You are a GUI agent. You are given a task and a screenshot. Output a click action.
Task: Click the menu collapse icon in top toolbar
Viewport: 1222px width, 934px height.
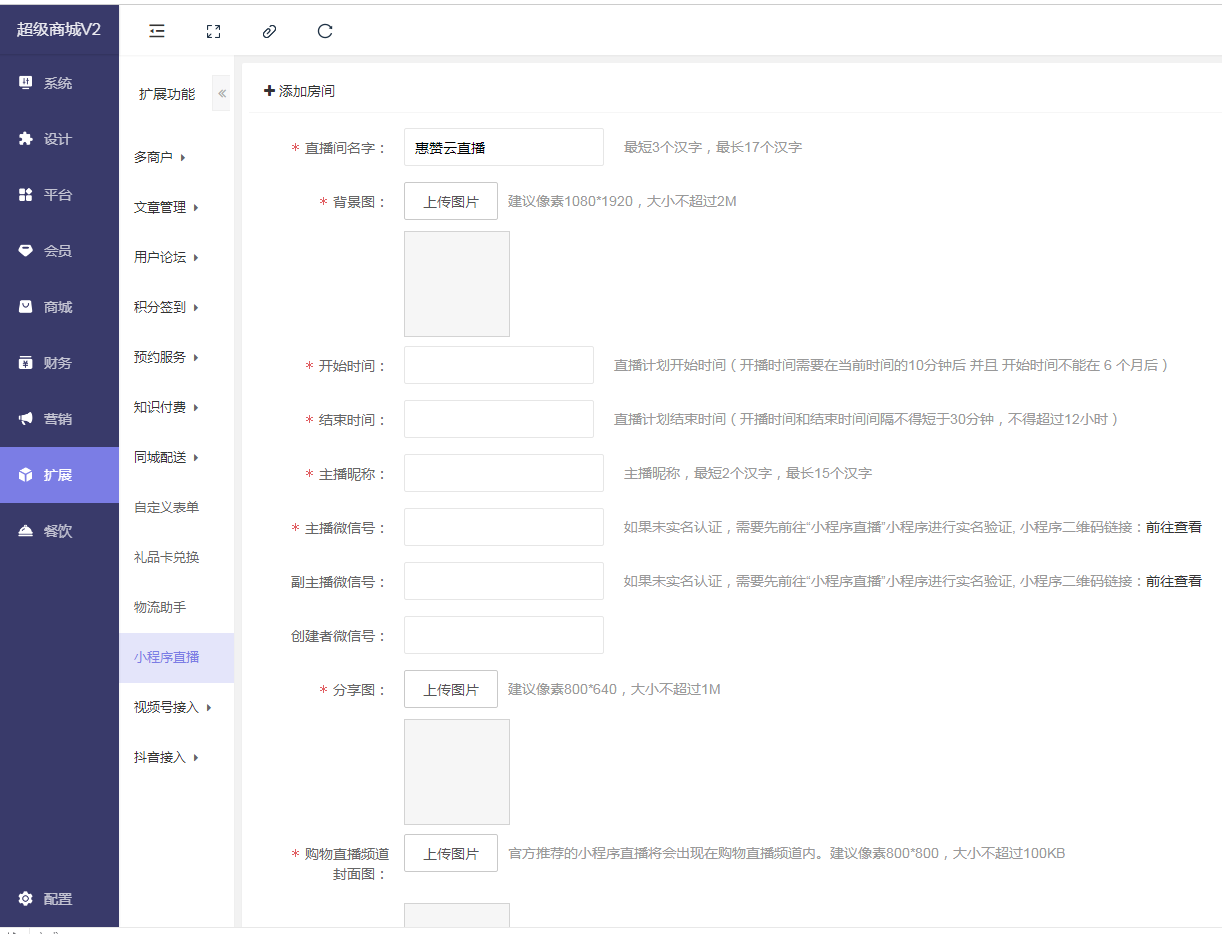(157, 31)
